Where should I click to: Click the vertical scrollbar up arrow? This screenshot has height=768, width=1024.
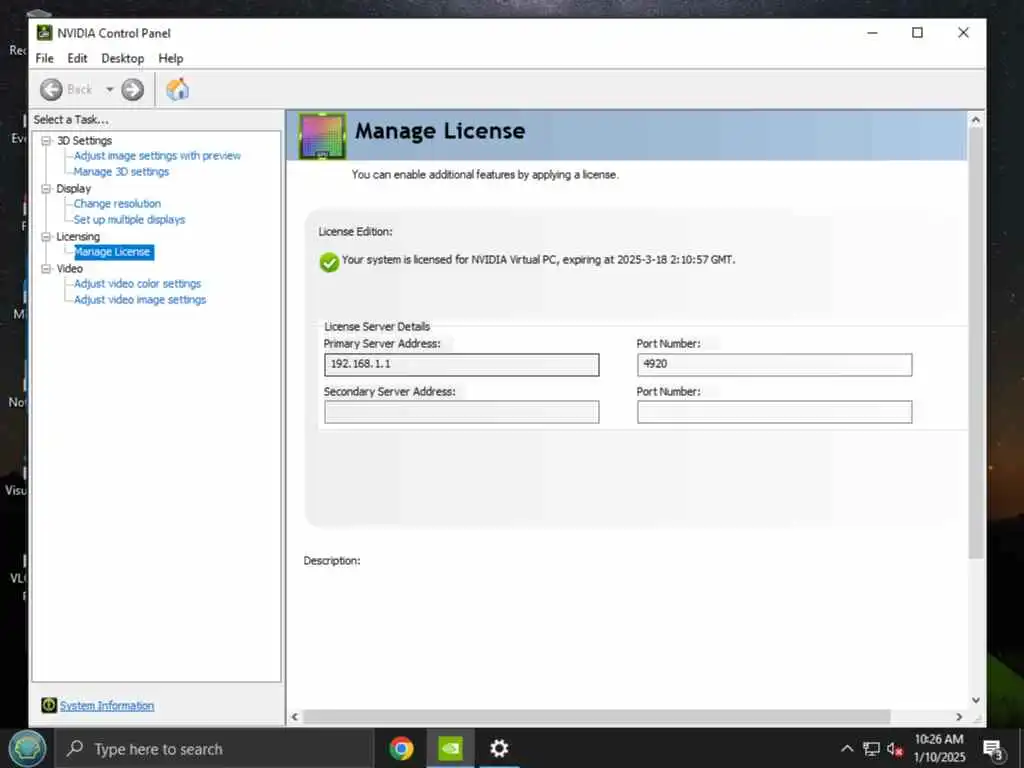pos(976,120)
